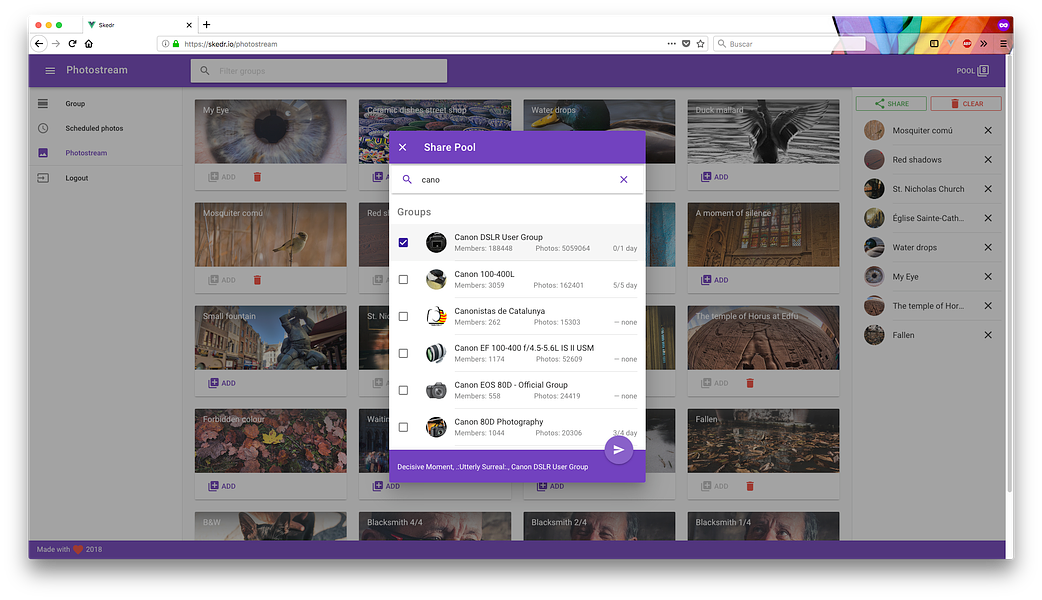Clear the 'cano' search text
This screenshot has height=600, width=1042.
tap(623, 179)
